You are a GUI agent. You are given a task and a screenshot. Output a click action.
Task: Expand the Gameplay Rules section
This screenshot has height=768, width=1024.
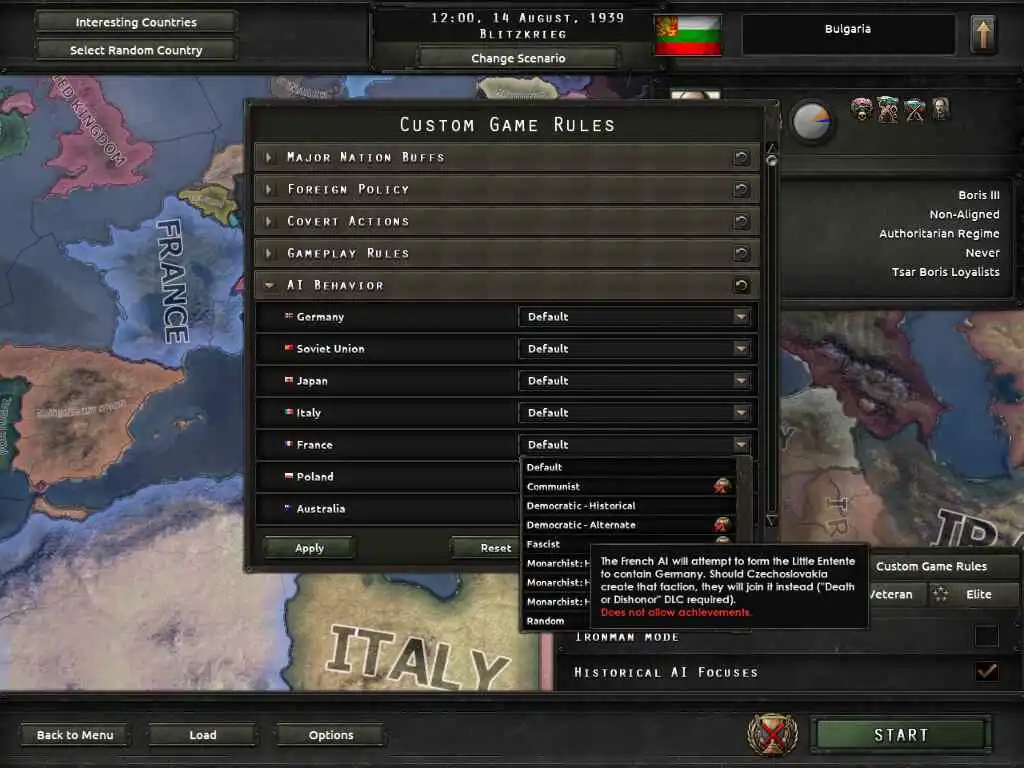click(270, 253)
